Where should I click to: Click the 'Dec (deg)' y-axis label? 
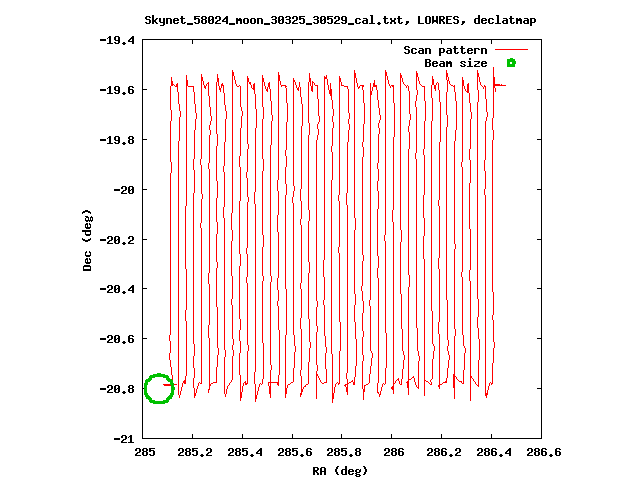tap(87, 240)
